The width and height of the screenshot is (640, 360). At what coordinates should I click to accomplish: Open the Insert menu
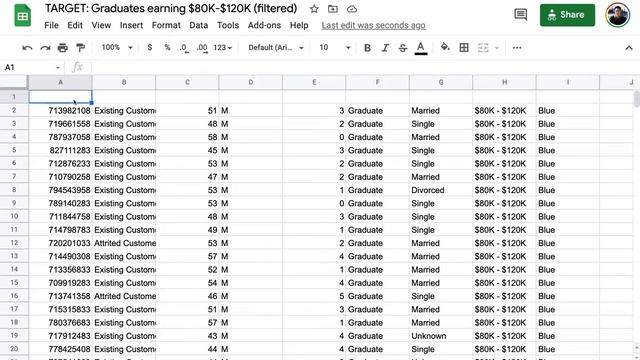coord(131,25)
